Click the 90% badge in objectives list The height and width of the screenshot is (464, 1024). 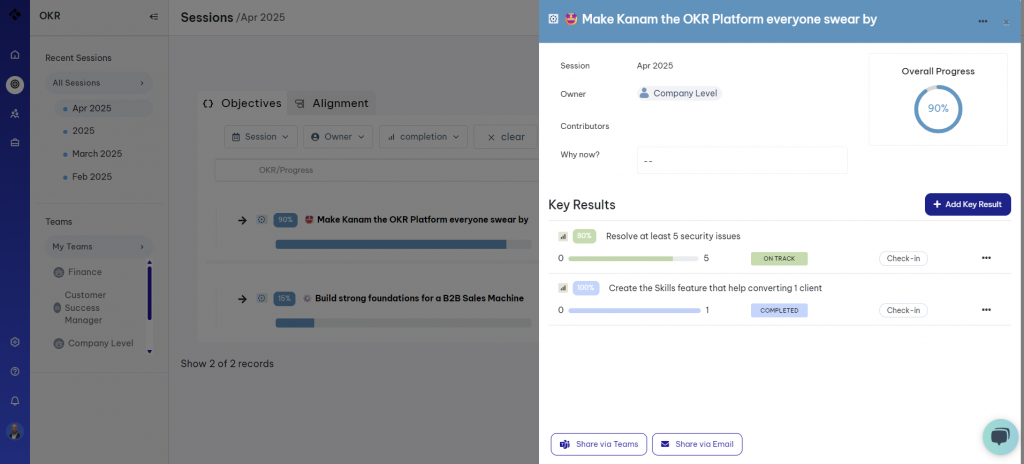[x=285, y=220]
